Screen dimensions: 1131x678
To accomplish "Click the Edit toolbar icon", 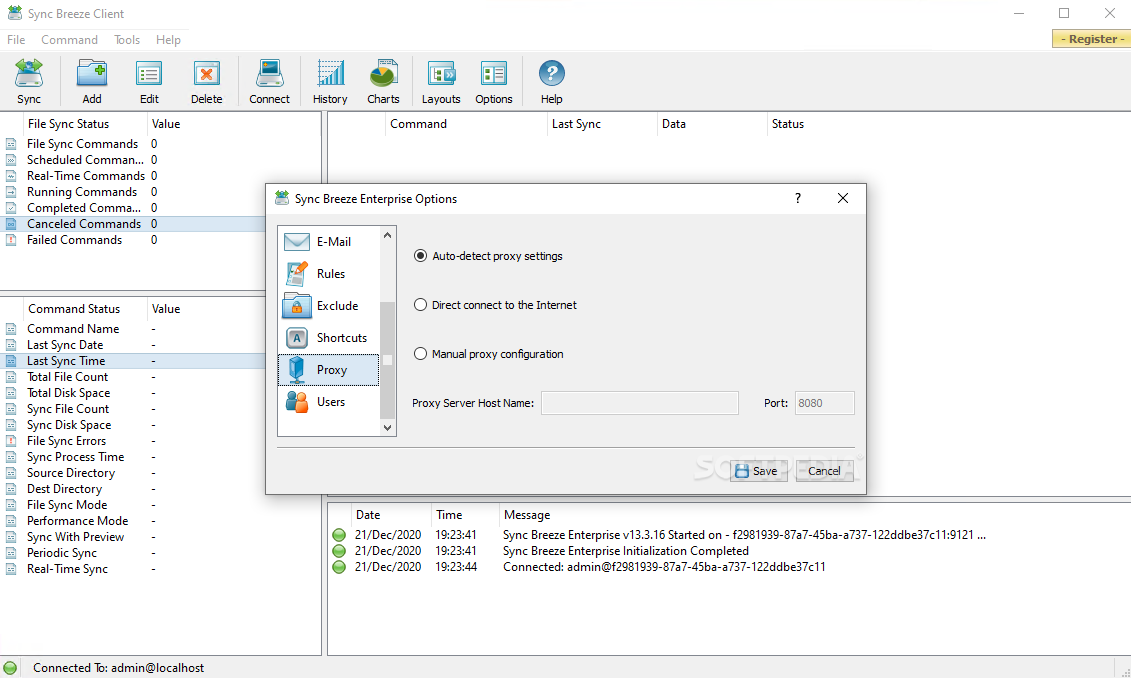I will [149, 82].
